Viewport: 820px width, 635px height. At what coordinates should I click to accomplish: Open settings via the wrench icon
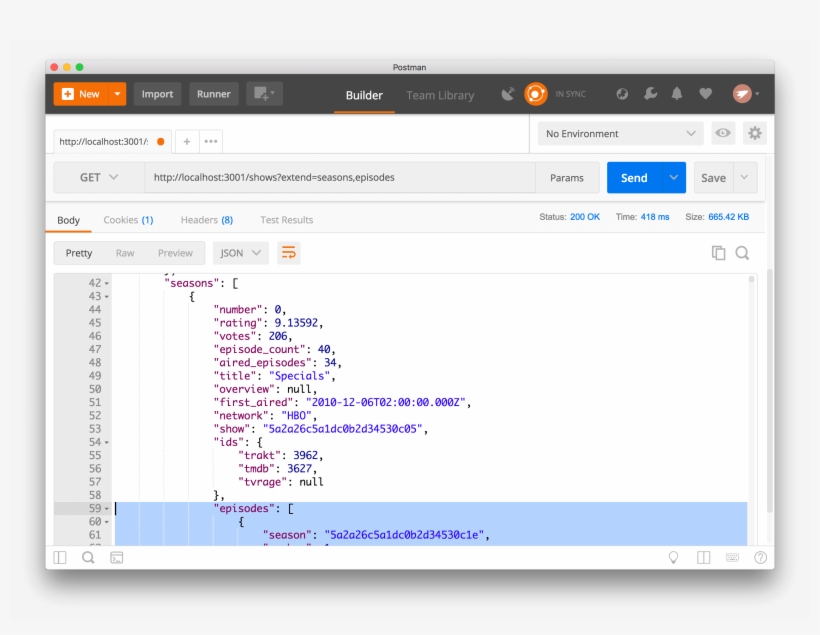650,94
